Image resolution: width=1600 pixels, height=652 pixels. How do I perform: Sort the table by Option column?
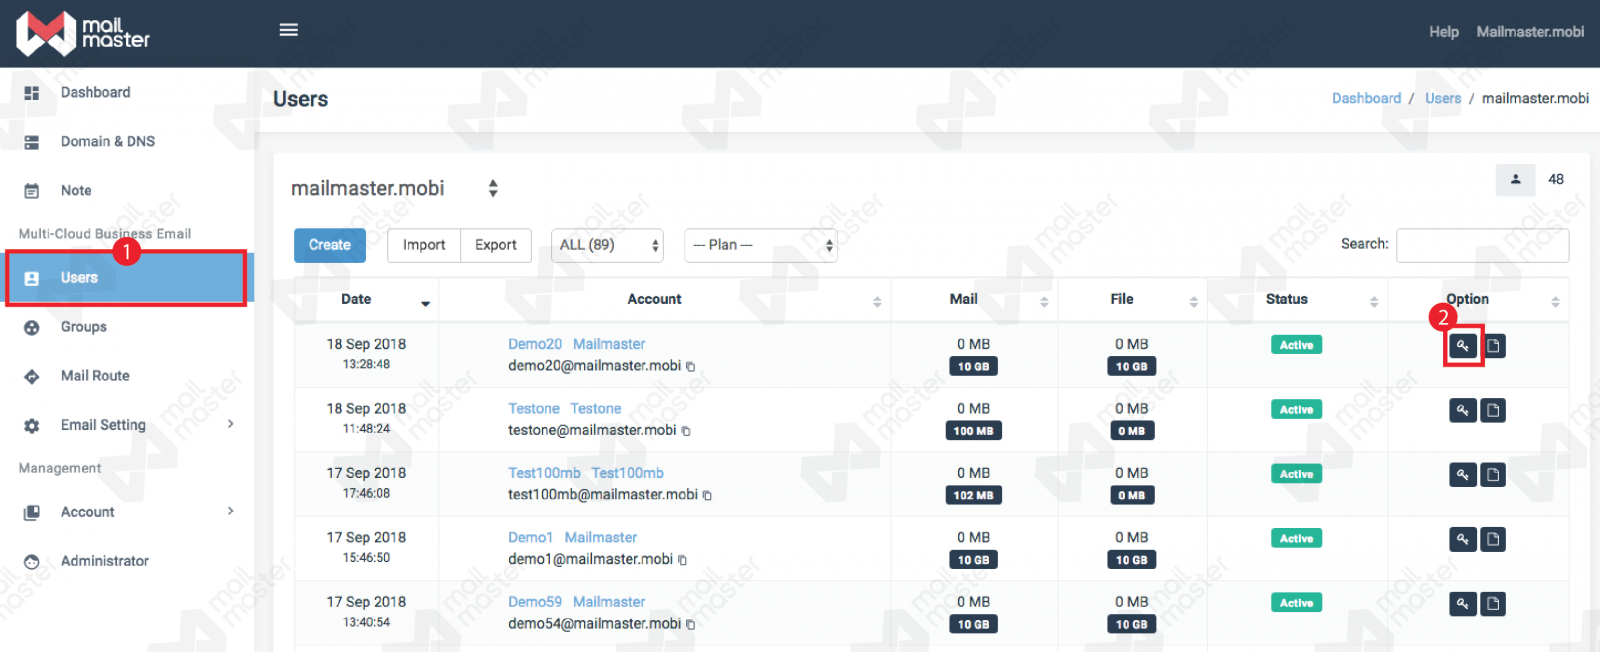tap(1478, 300)
